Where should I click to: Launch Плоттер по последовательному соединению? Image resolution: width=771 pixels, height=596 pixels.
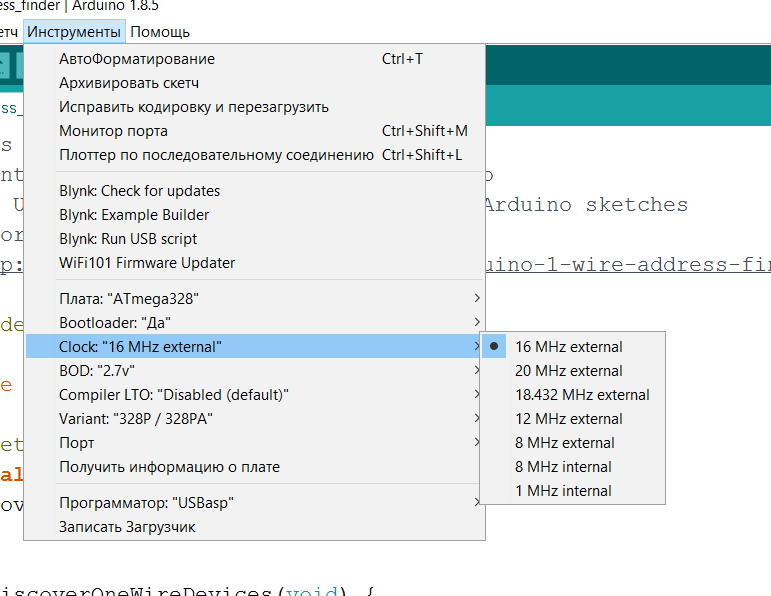[x=254, y=155]
